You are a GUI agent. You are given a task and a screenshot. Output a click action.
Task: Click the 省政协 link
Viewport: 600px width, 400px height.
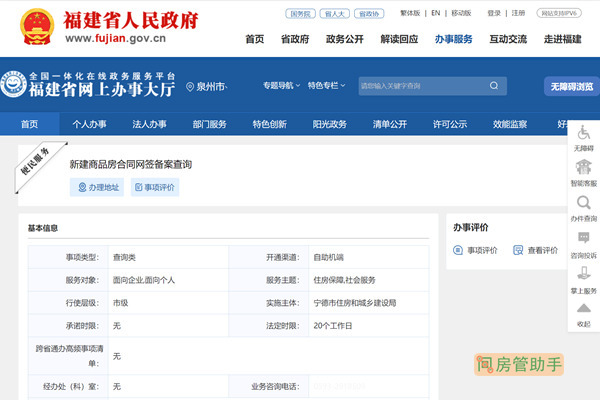[369, 14]
